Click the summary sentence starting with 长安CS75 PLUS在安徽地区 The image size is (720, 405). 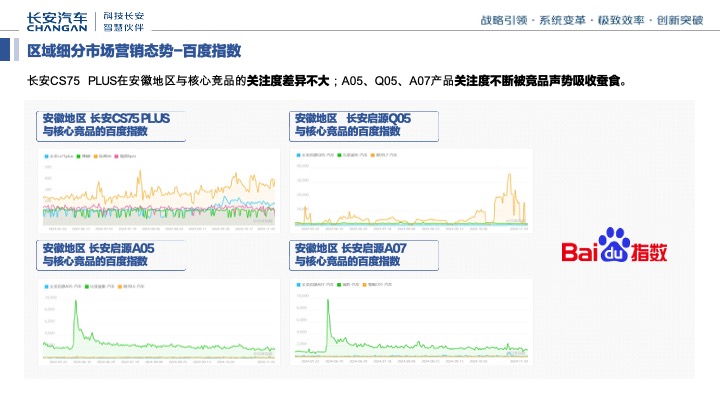point(327,81)
